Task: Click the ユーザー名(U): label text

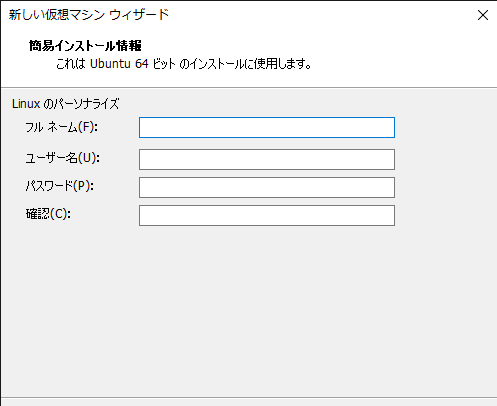Action: [63, 158]
